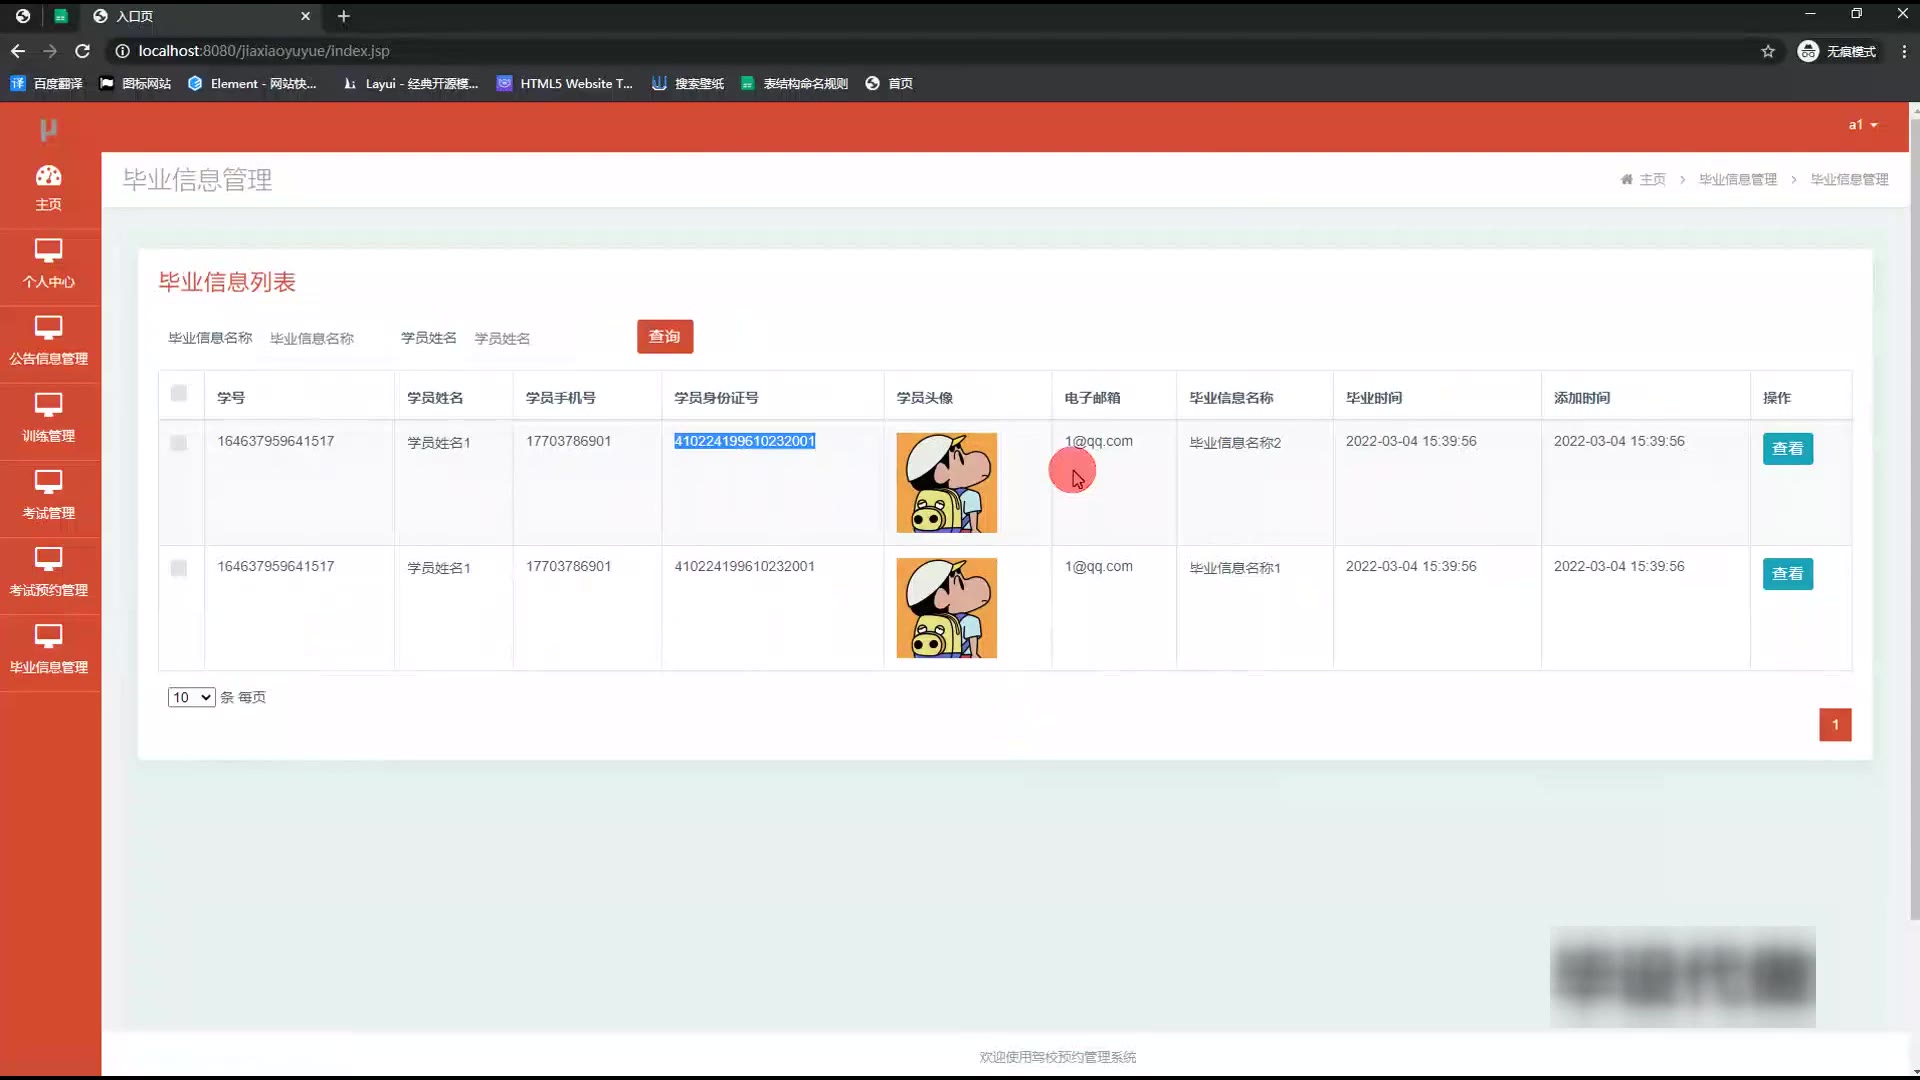Open 个人中心 in the sidebar

[48, 265]
